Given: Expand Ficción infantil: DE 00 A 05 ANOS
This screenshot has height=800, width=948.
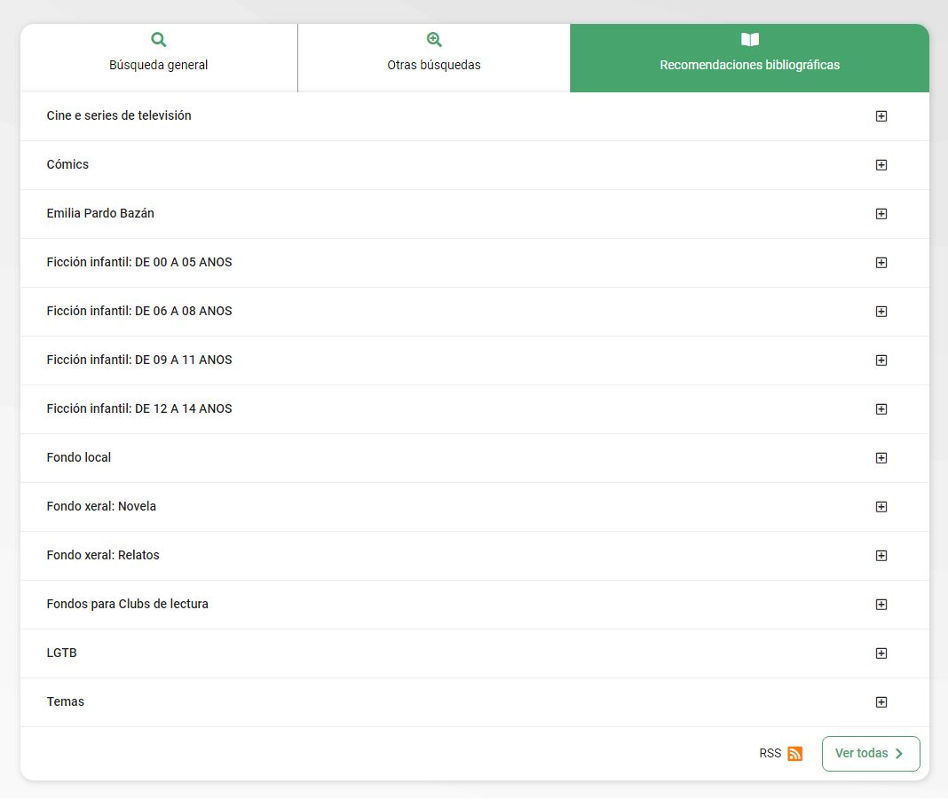Looking at the screenshot, I should click(881, 263).
